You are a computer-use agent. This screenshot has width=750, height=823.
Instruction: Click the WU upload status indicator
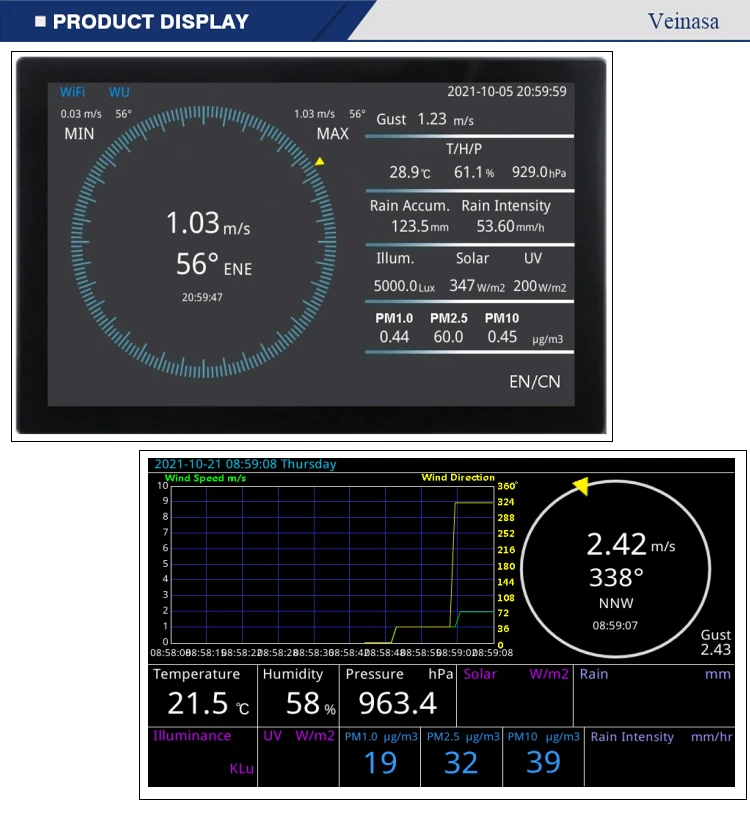click(x=119, y=92)
